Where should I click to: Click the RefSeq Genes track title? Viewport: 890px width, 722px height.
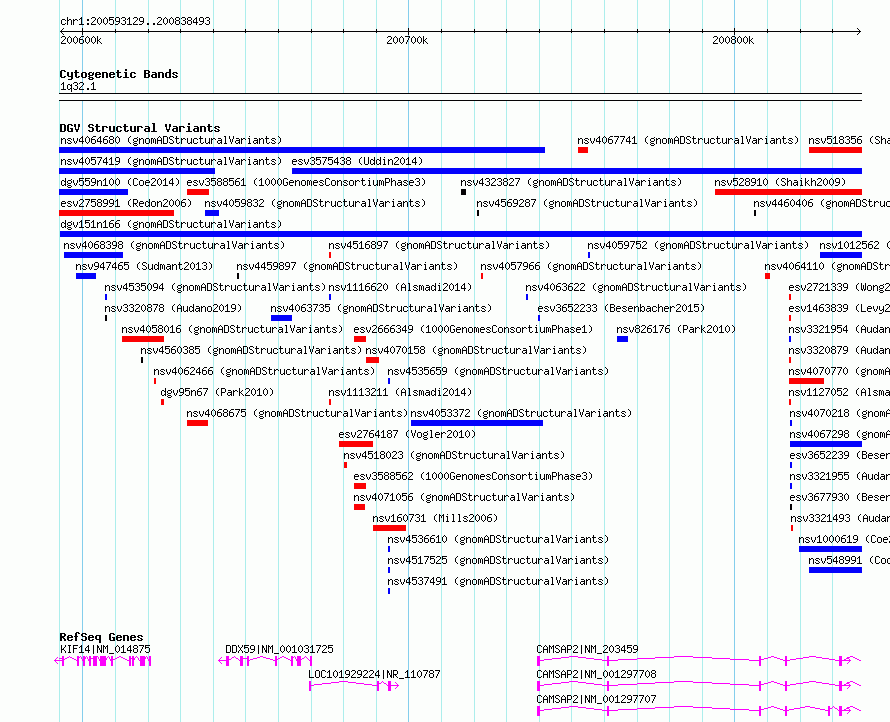tap(101, 637)
